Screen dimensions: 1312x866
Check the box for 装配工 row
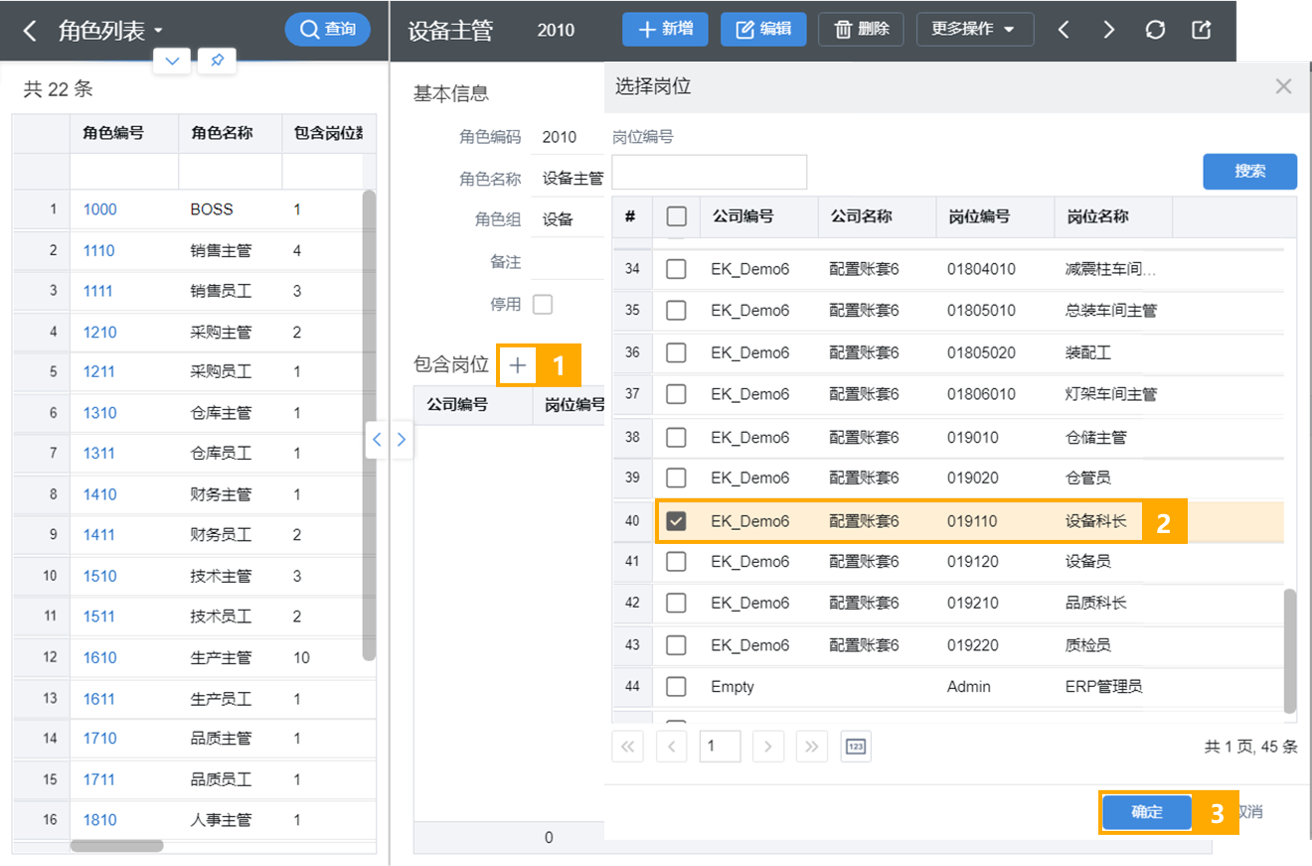[677, 353]
